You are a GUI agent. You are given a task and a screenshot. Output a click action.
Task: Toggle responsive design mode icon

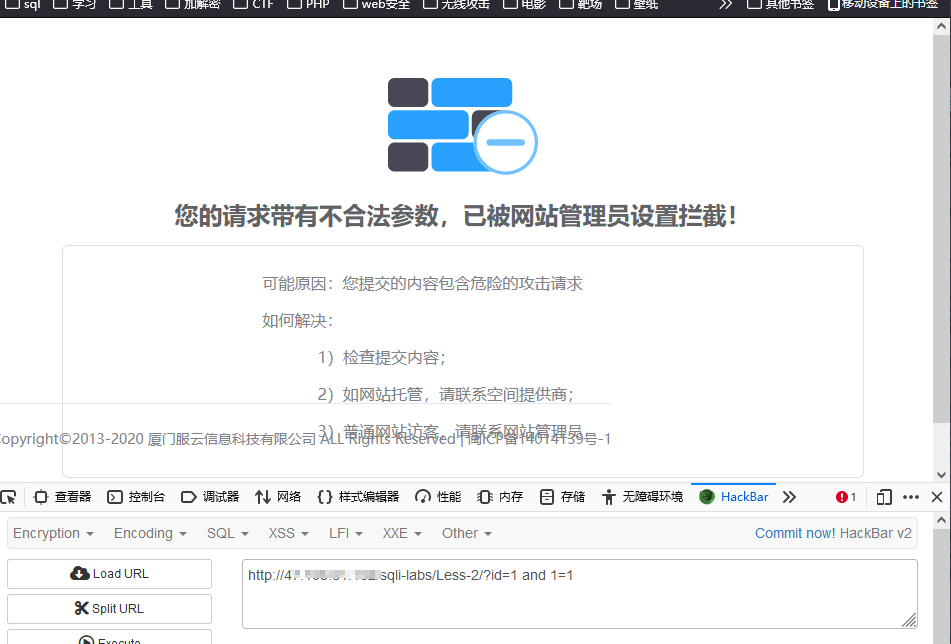click(884, 497)
